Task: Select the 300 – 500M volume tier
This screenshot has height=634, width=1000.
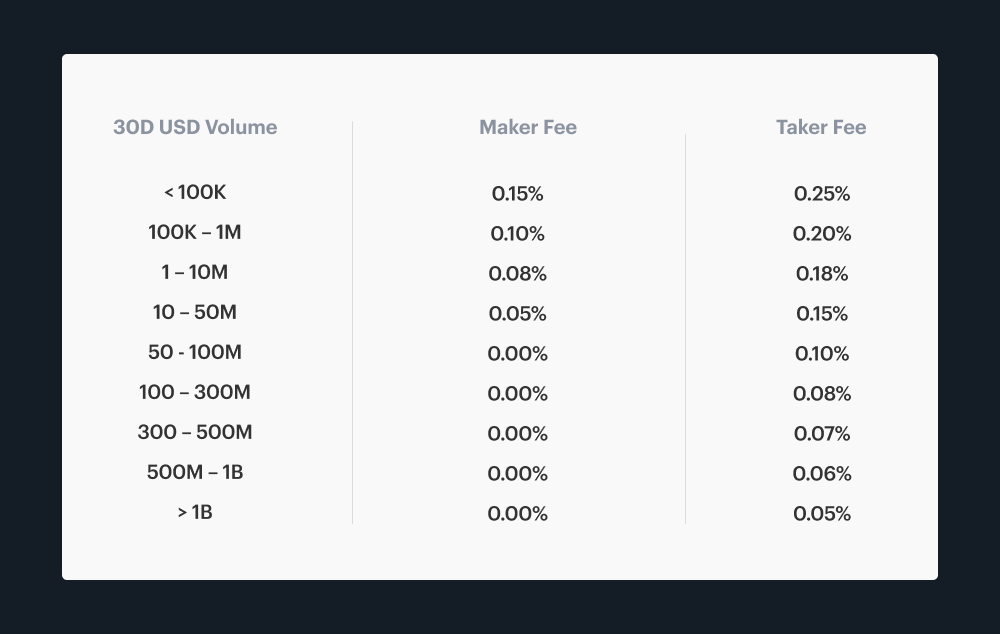Action: (195, 432)
